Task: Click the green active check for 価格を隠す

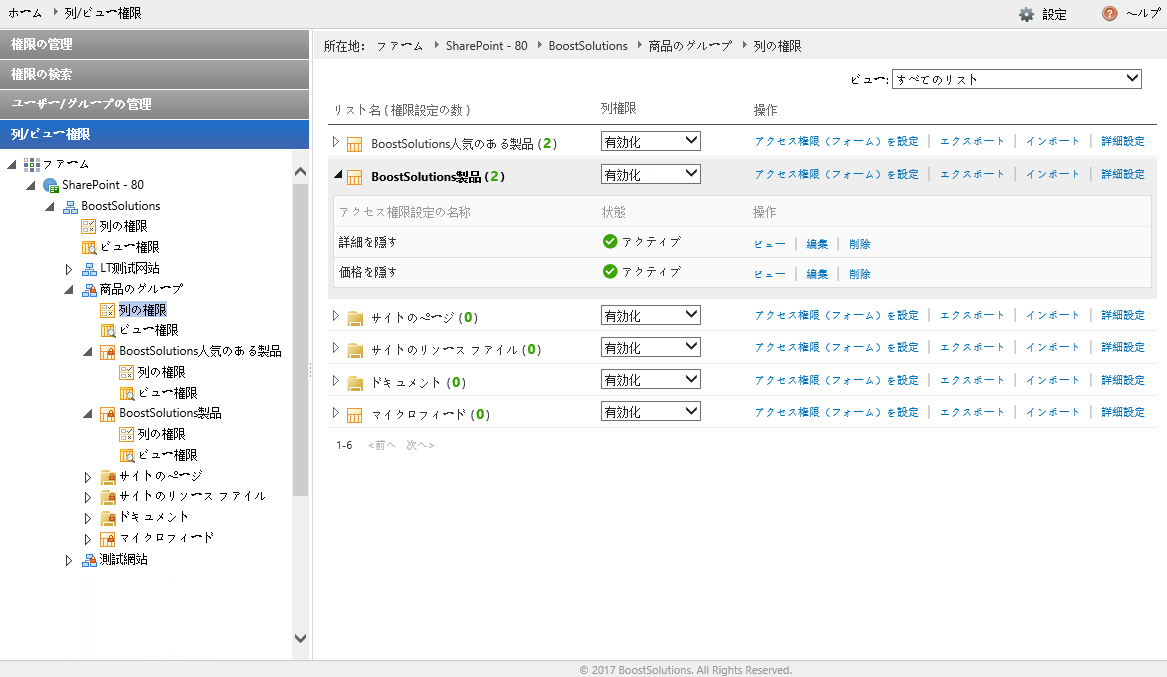Action: click(x=610, y=272)
